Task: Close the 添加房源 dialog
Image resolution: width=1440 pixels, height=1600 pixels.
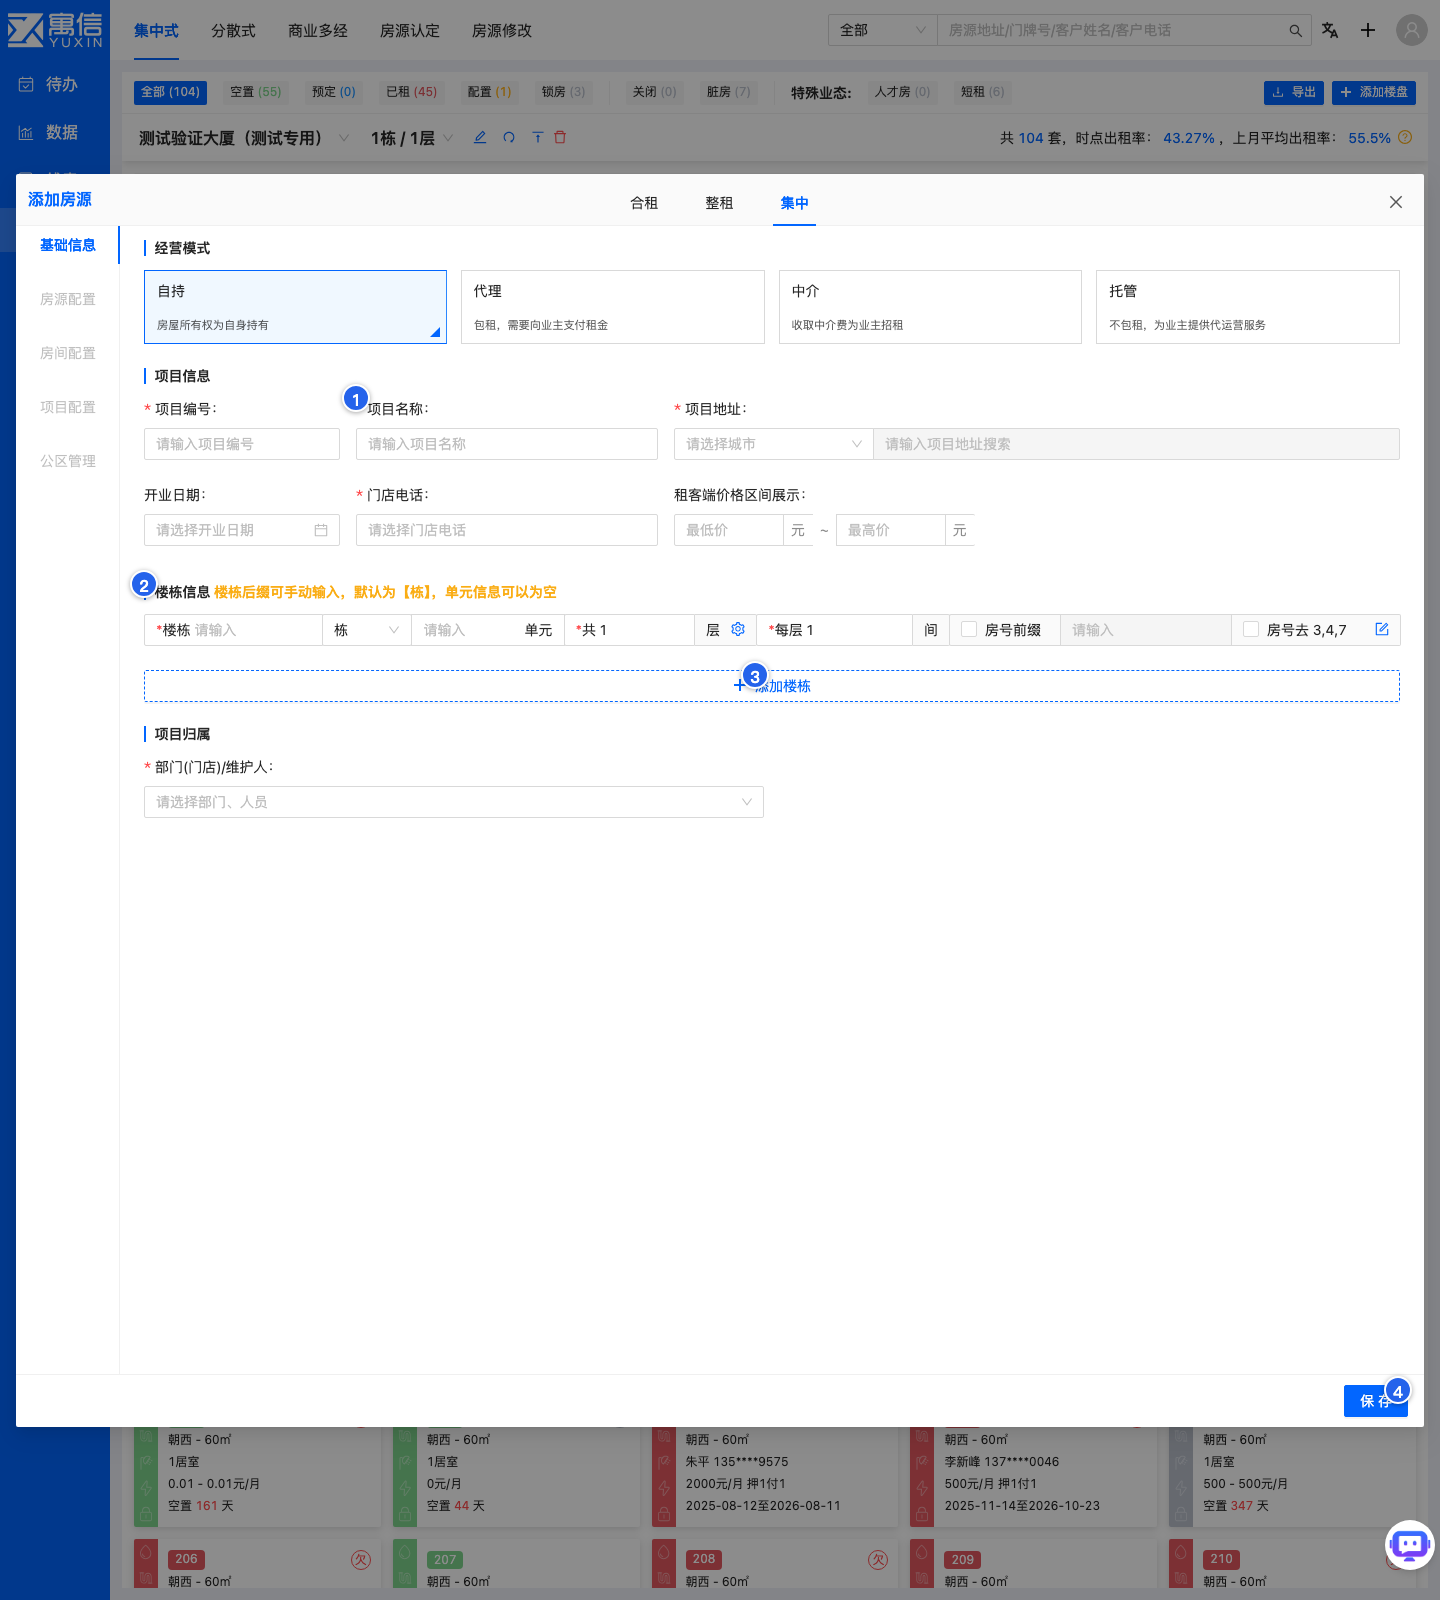Action: (1396, 202)
